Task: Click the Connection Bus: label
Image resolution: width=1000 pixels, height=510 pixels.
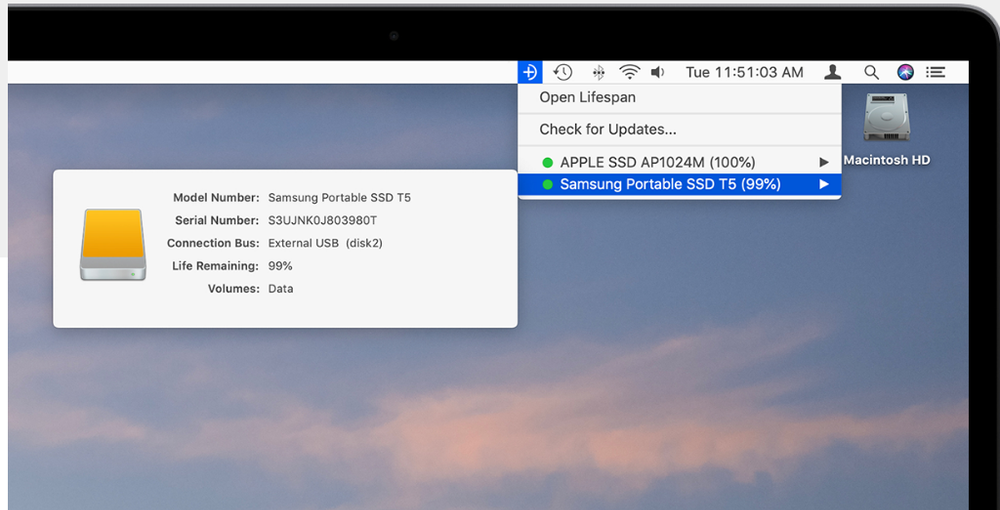Action: click(x=213, y=243)
